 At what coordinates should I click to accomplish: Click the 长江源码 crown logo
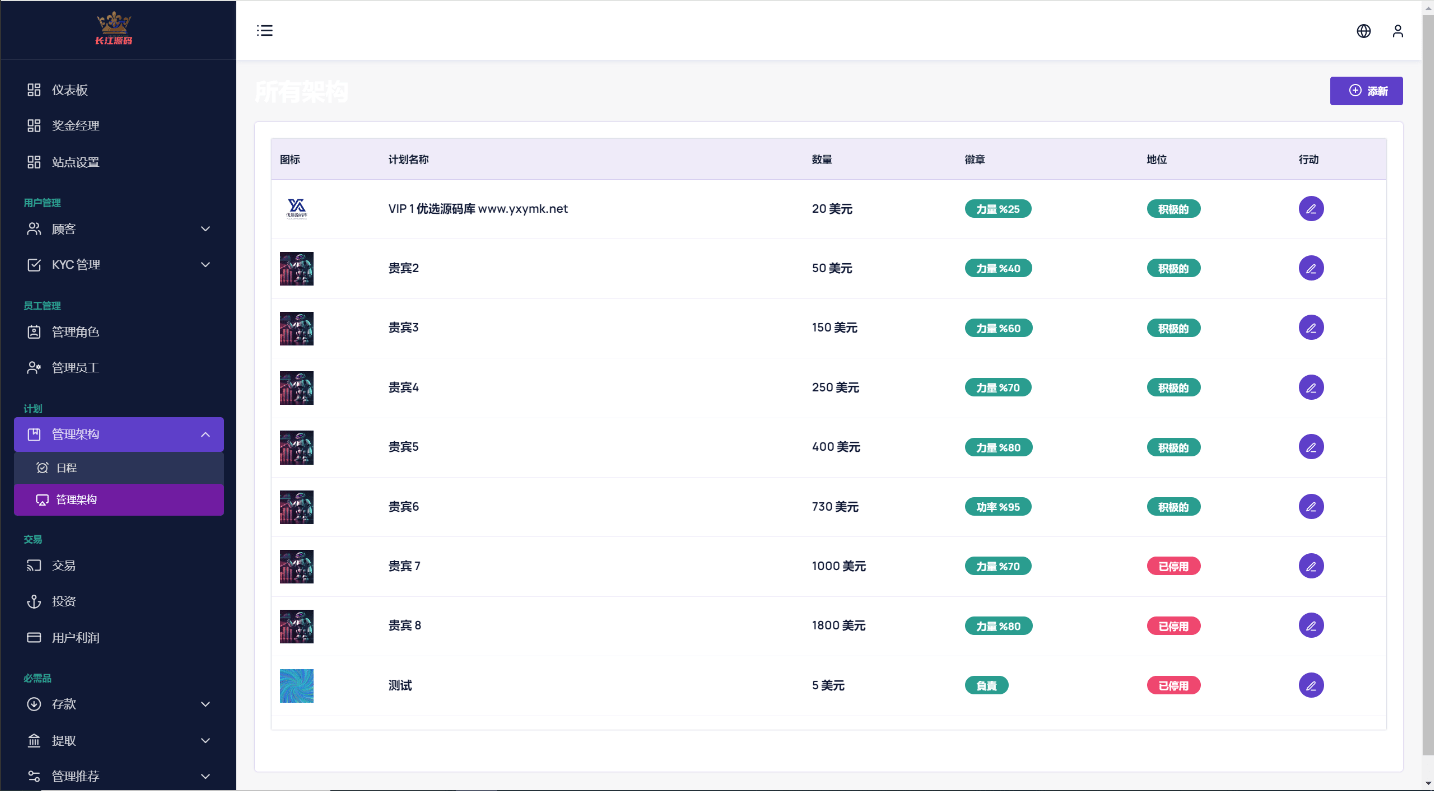point(114,29)
